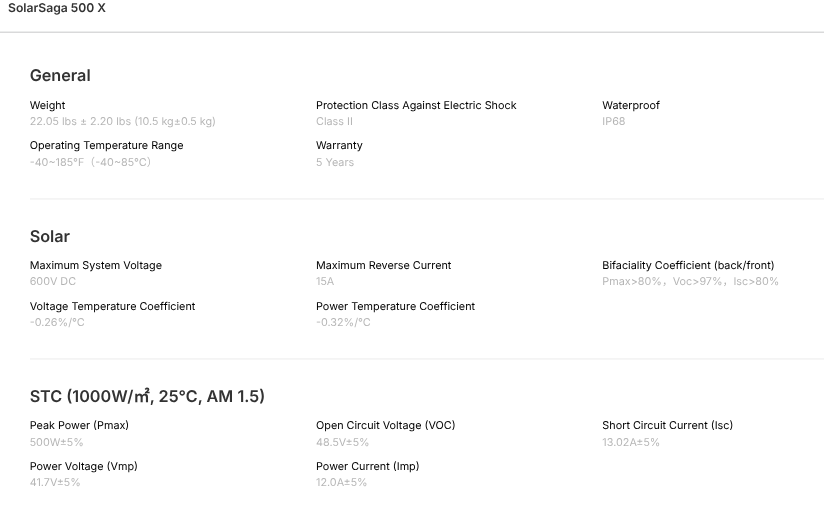Select the Weight label
The image size is (824, 509).
tap(47, 105)
